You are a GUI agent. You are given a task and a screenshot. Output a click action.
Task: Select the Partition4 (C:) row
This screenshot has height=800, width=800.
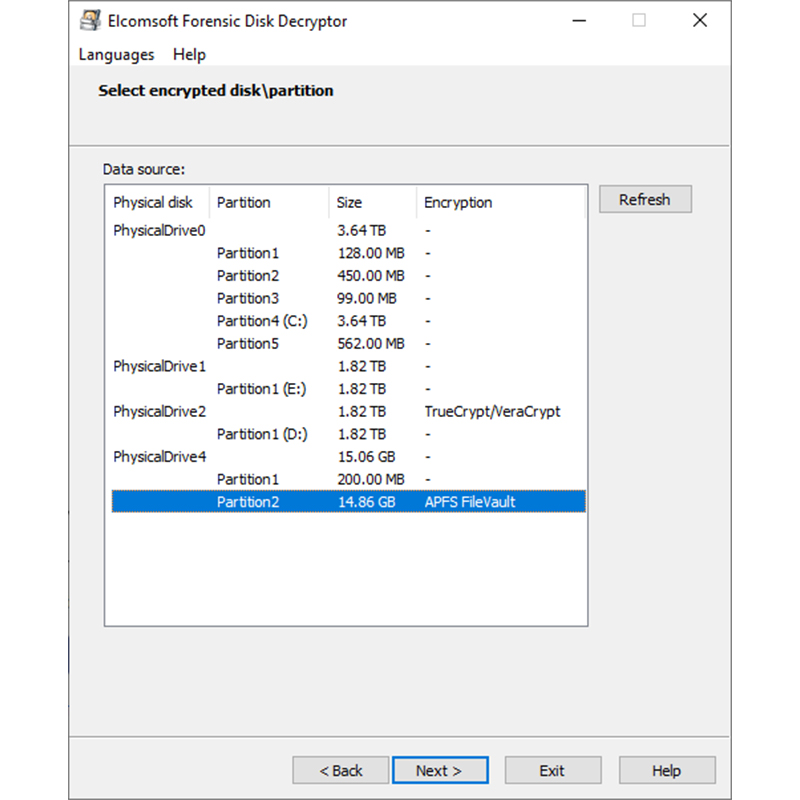[x=348, y=321]
